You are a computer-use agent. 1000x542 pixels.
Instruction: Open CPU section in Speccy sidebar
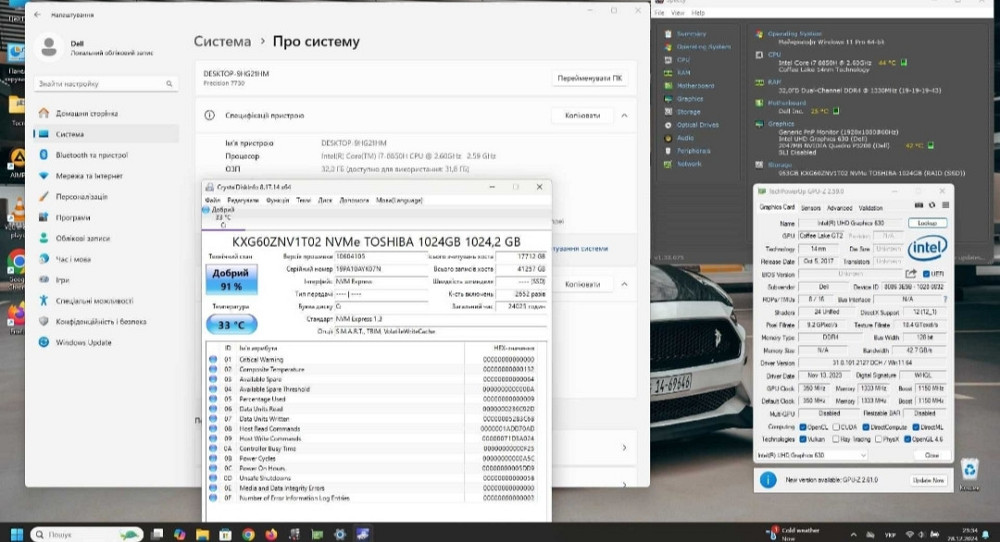tap(683, 60)
